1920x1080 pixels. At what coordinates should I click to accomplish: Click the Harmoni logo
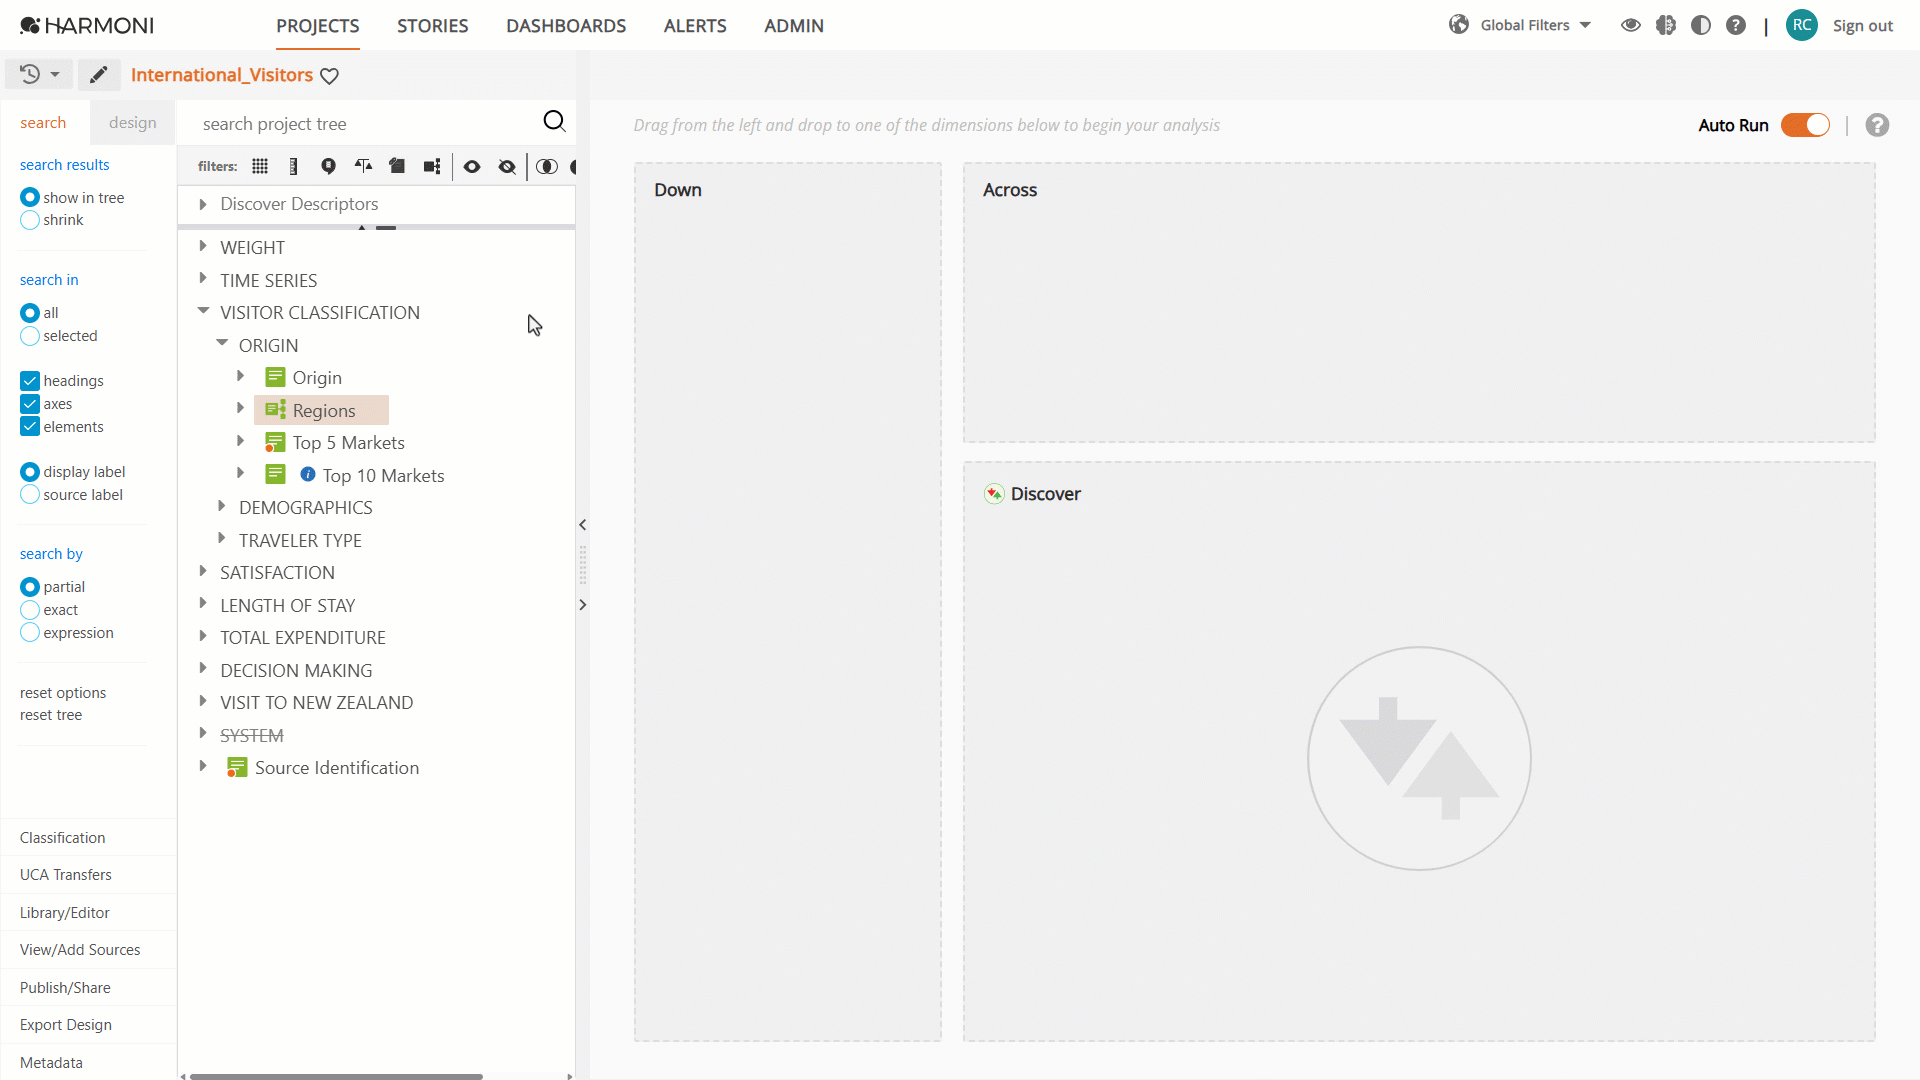click(x=87, y=25)
